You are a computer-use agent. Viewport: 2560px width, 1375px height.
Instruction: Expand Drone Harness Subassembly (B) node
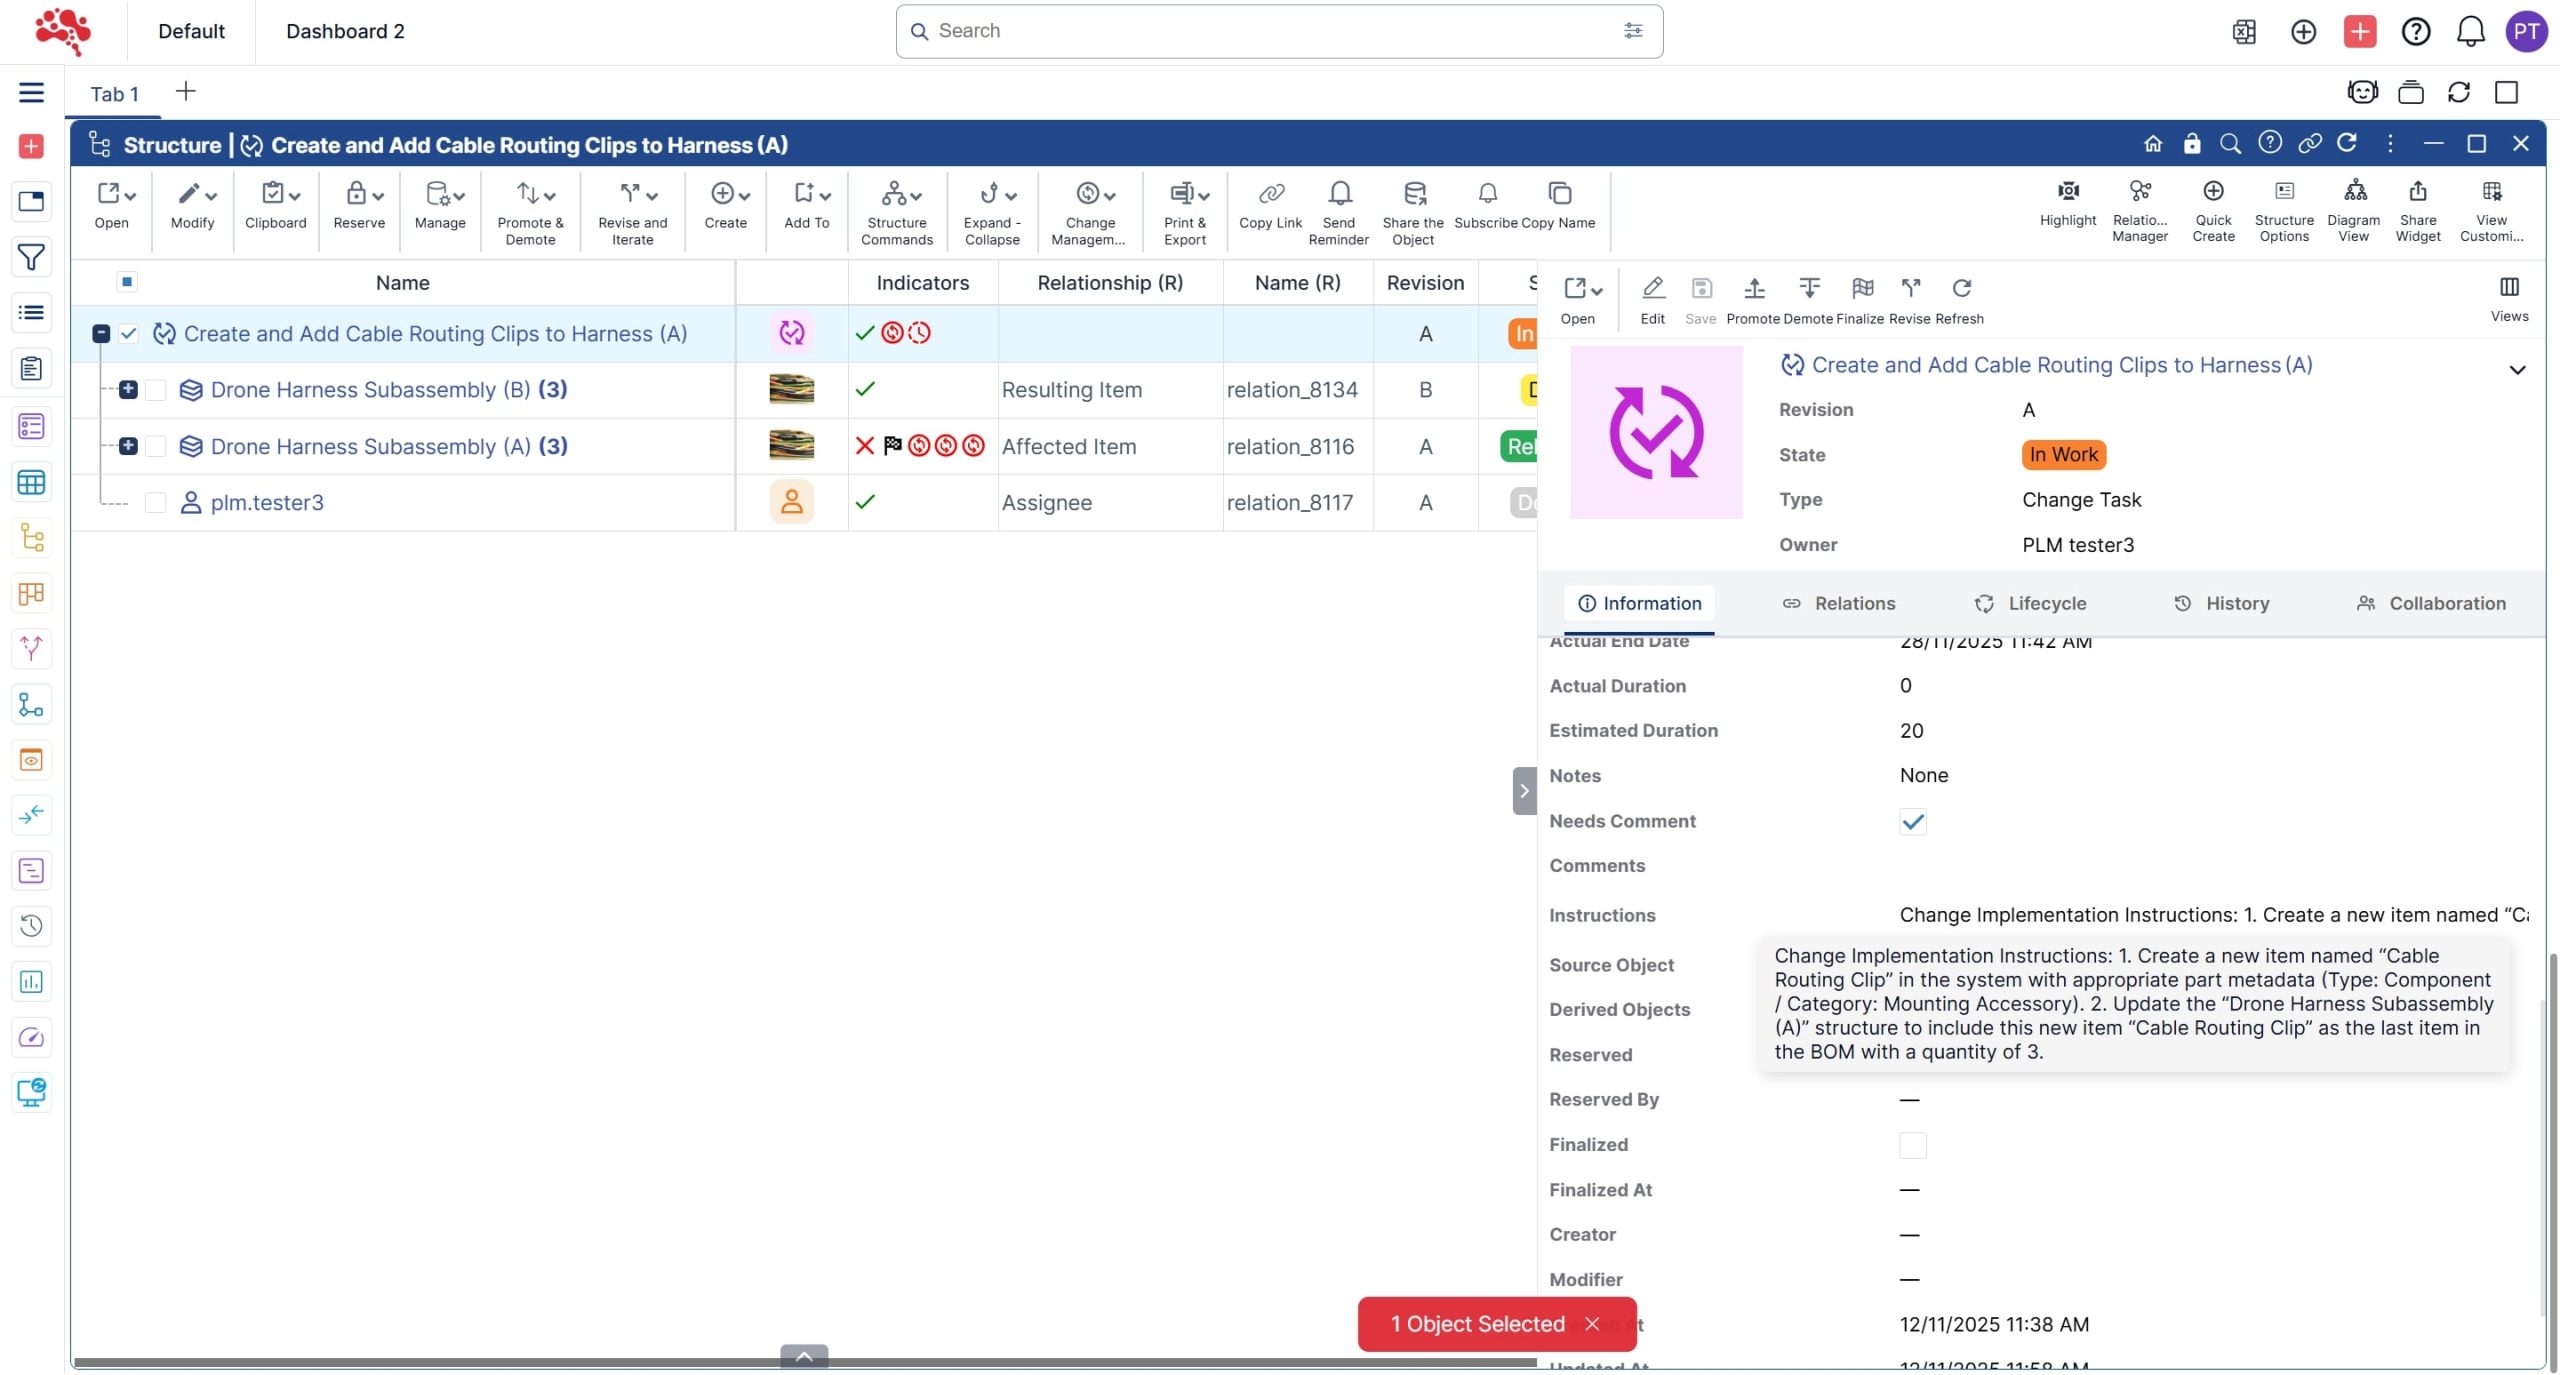coord(128,390)
